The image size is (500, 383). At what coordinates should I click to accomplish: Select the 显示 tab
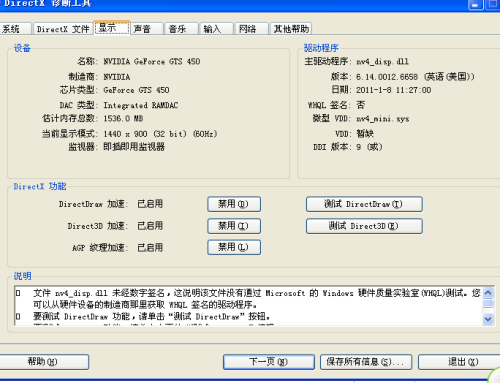112,28
